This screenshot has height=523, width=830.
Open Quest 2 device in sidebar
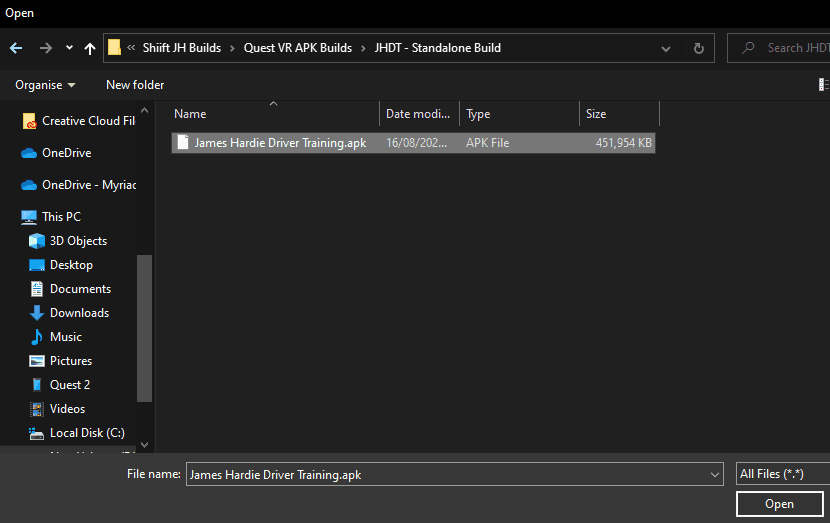tap(70, 385)
